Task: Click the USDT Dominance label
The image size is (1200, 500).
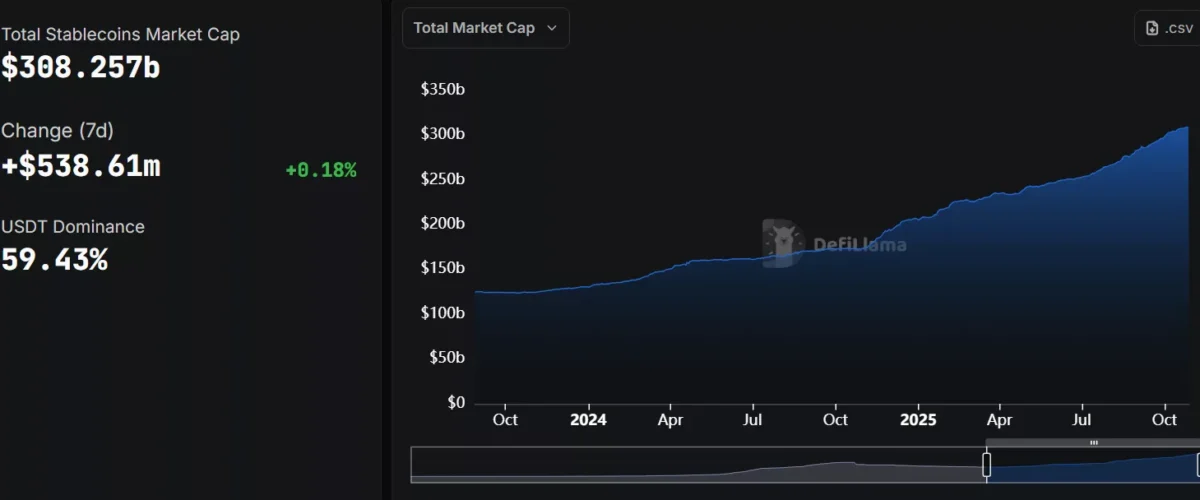Action: click(x=73, y=227)
